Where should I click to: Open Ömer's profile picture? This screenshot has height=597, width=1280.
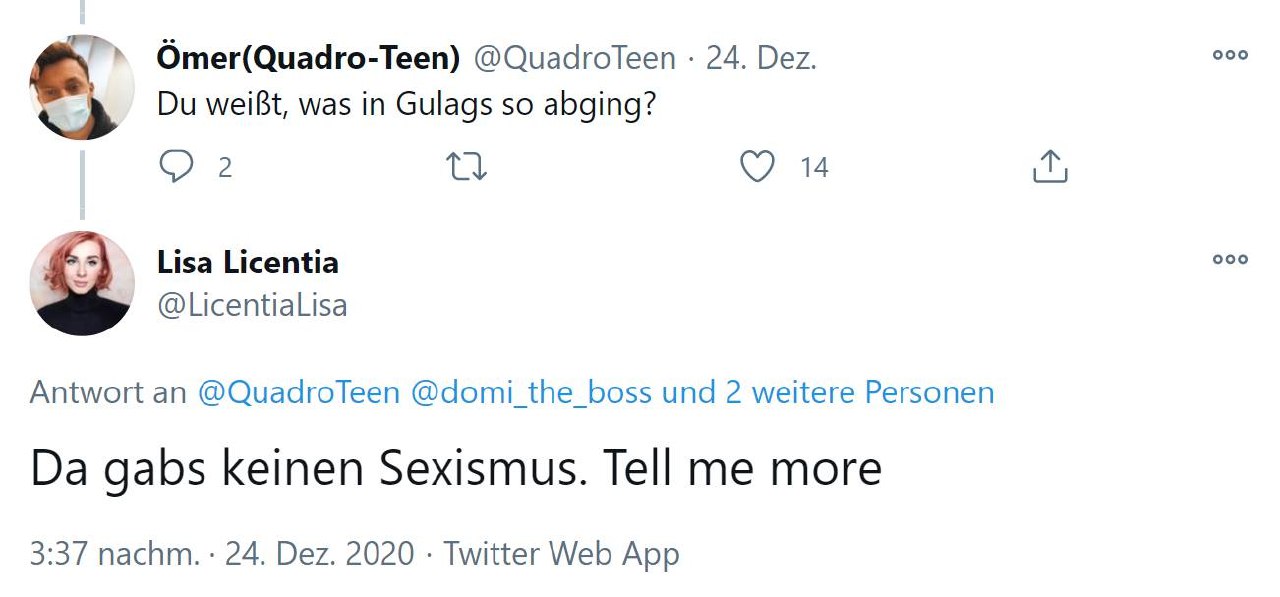82,87
